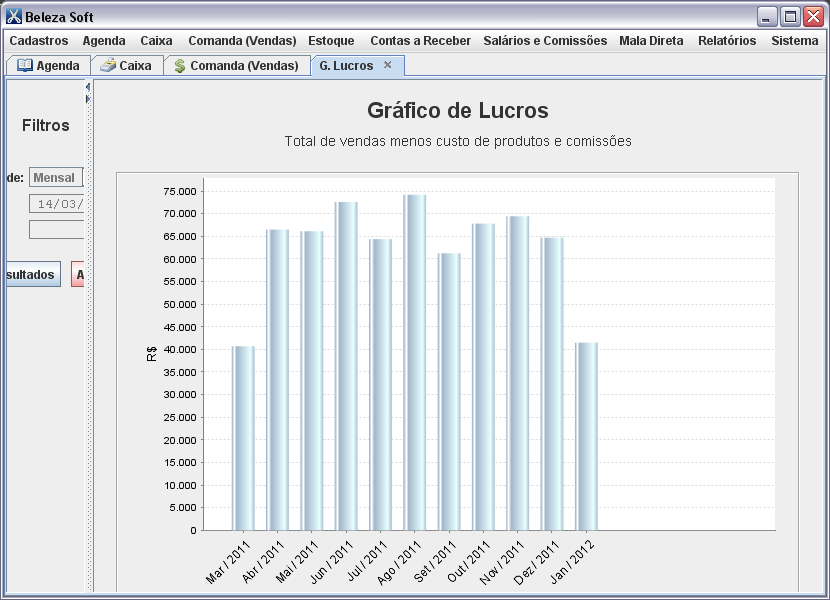Open the Contas a Receber menu

tap(420, 41)
